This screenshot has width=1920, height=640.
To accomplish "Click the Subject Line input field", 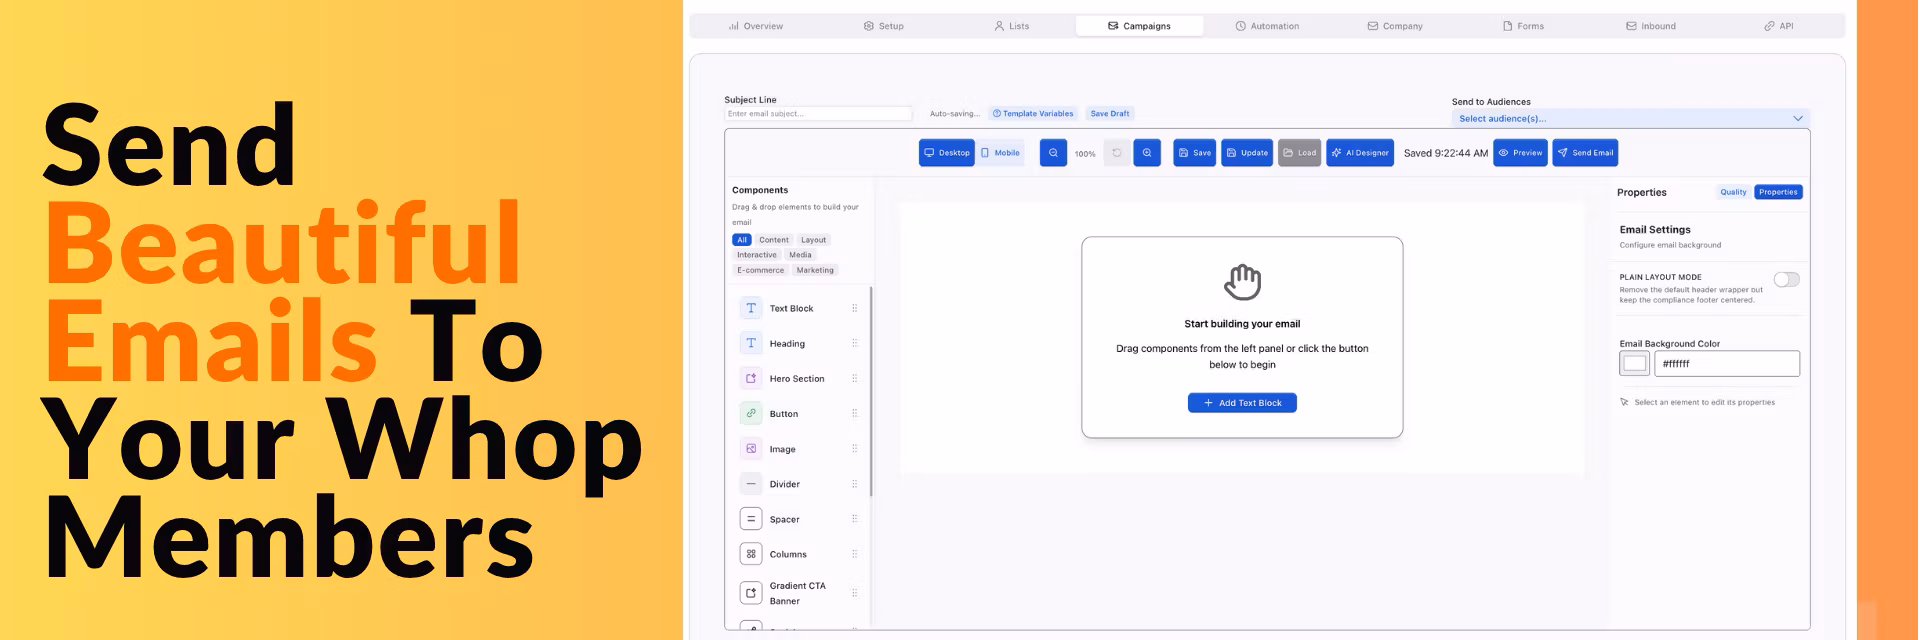I will [x=818, y=114].
